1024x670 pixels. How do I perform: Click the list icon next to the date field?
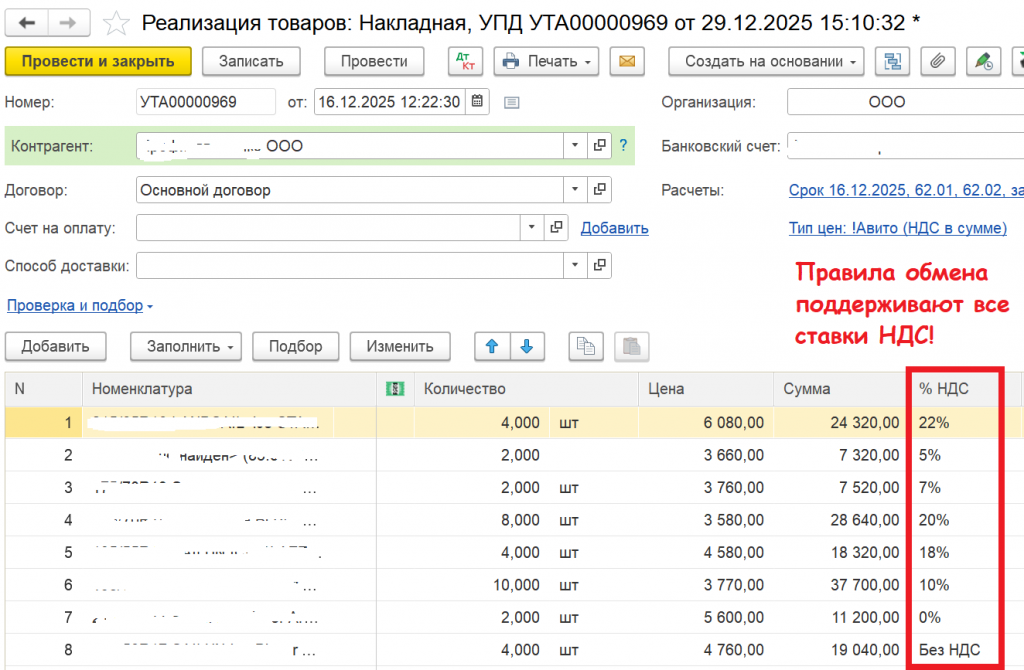coord(511,103)
